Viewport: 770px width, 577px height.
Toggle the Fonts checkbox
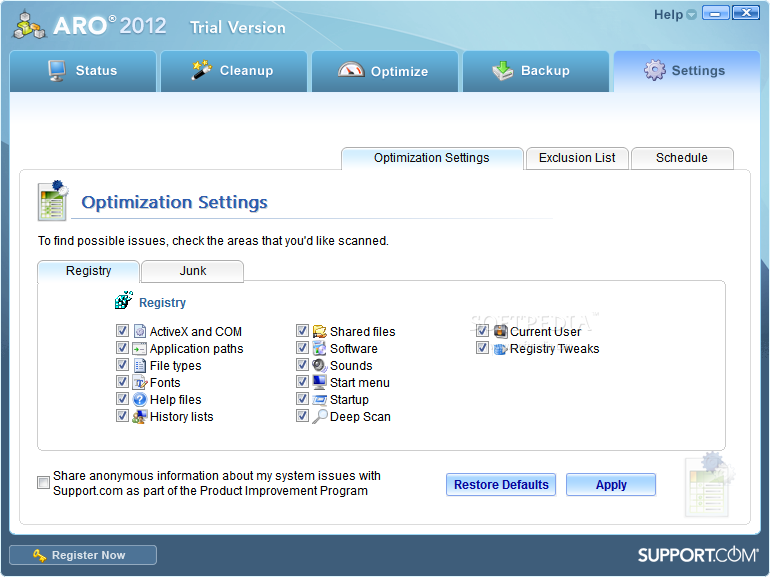click(x=122, y=382)
